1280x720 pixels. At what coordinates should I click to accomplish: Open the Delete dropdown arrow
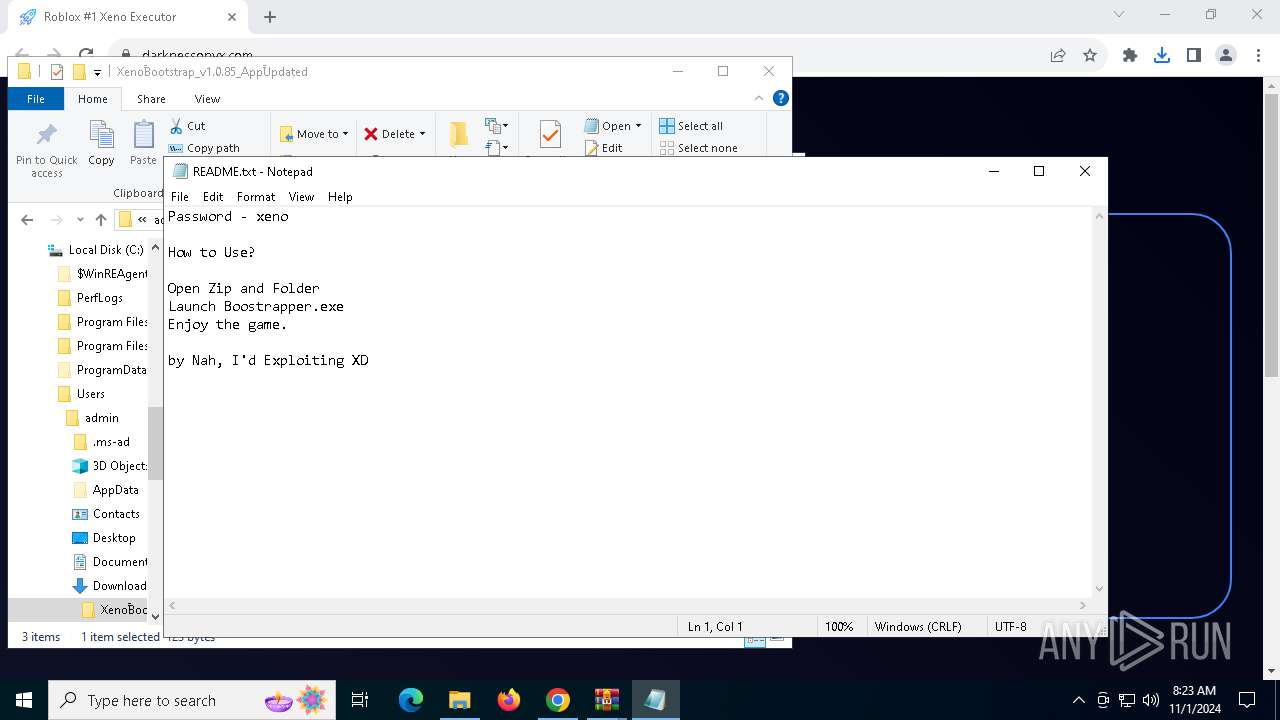[422, 134]
